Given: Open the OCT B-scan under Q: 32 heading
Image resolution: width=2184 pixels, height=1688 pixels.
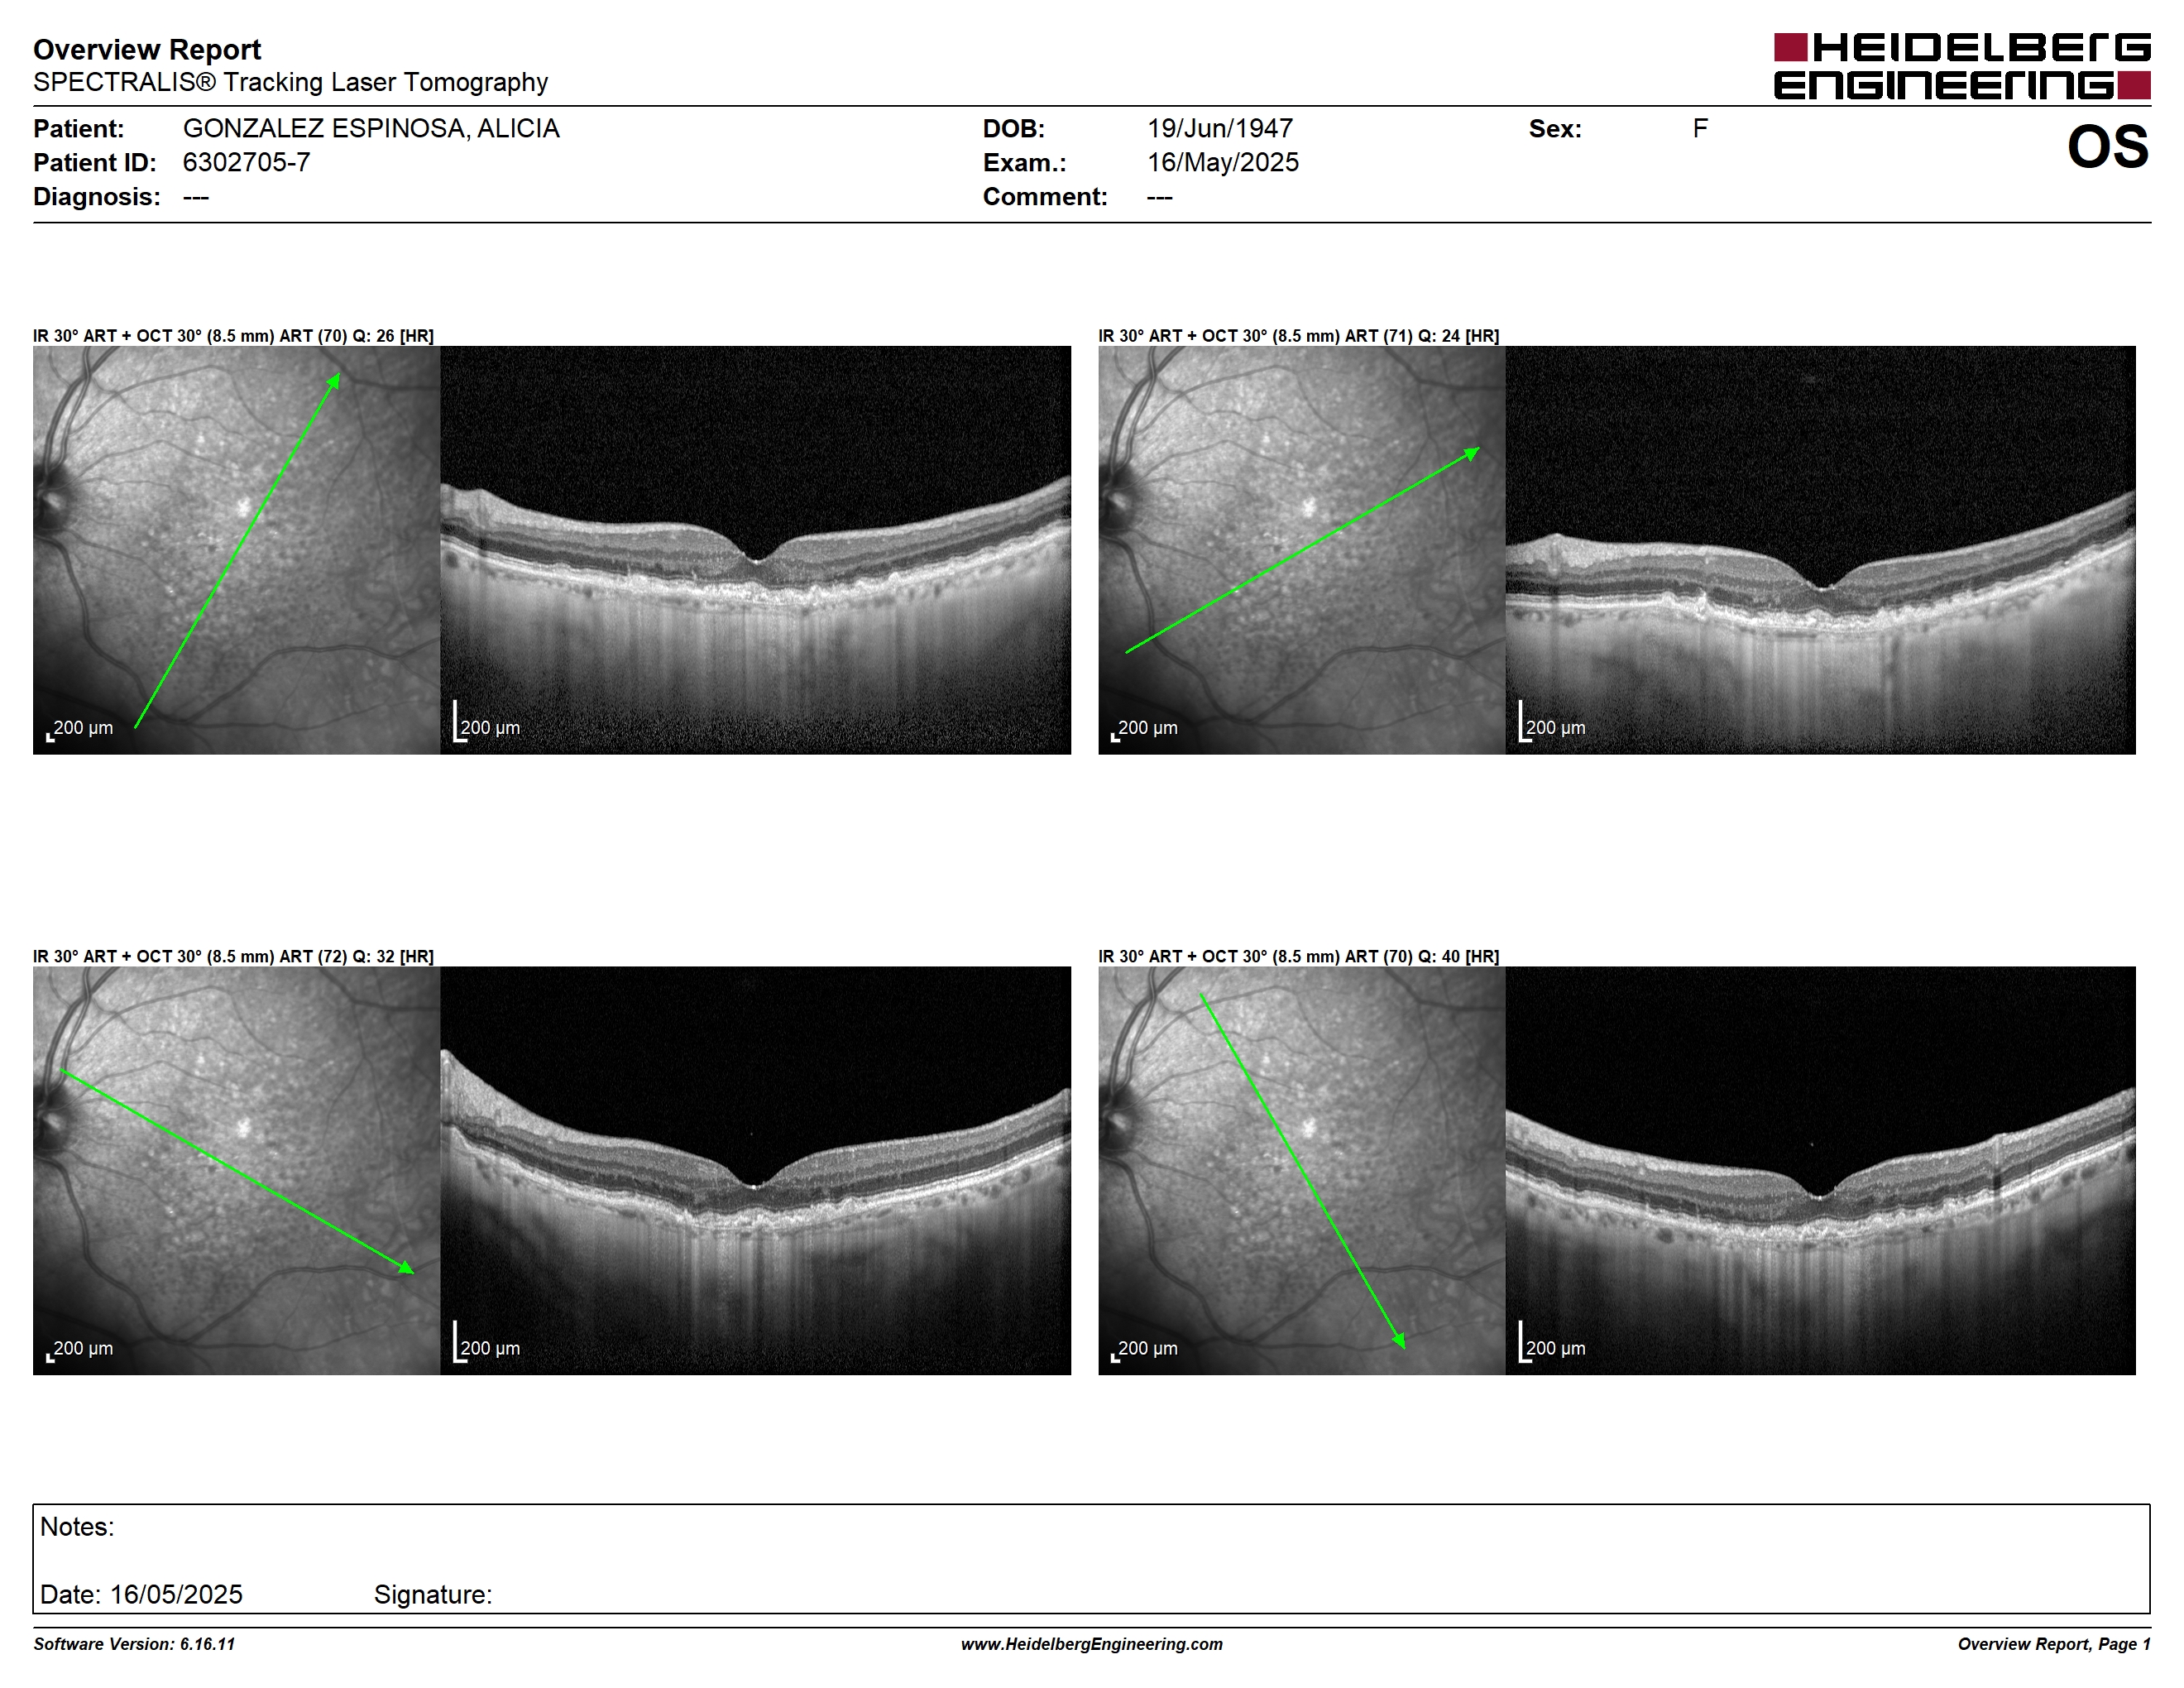Looking at the screenshot, I should click(x=755, y=1170).
